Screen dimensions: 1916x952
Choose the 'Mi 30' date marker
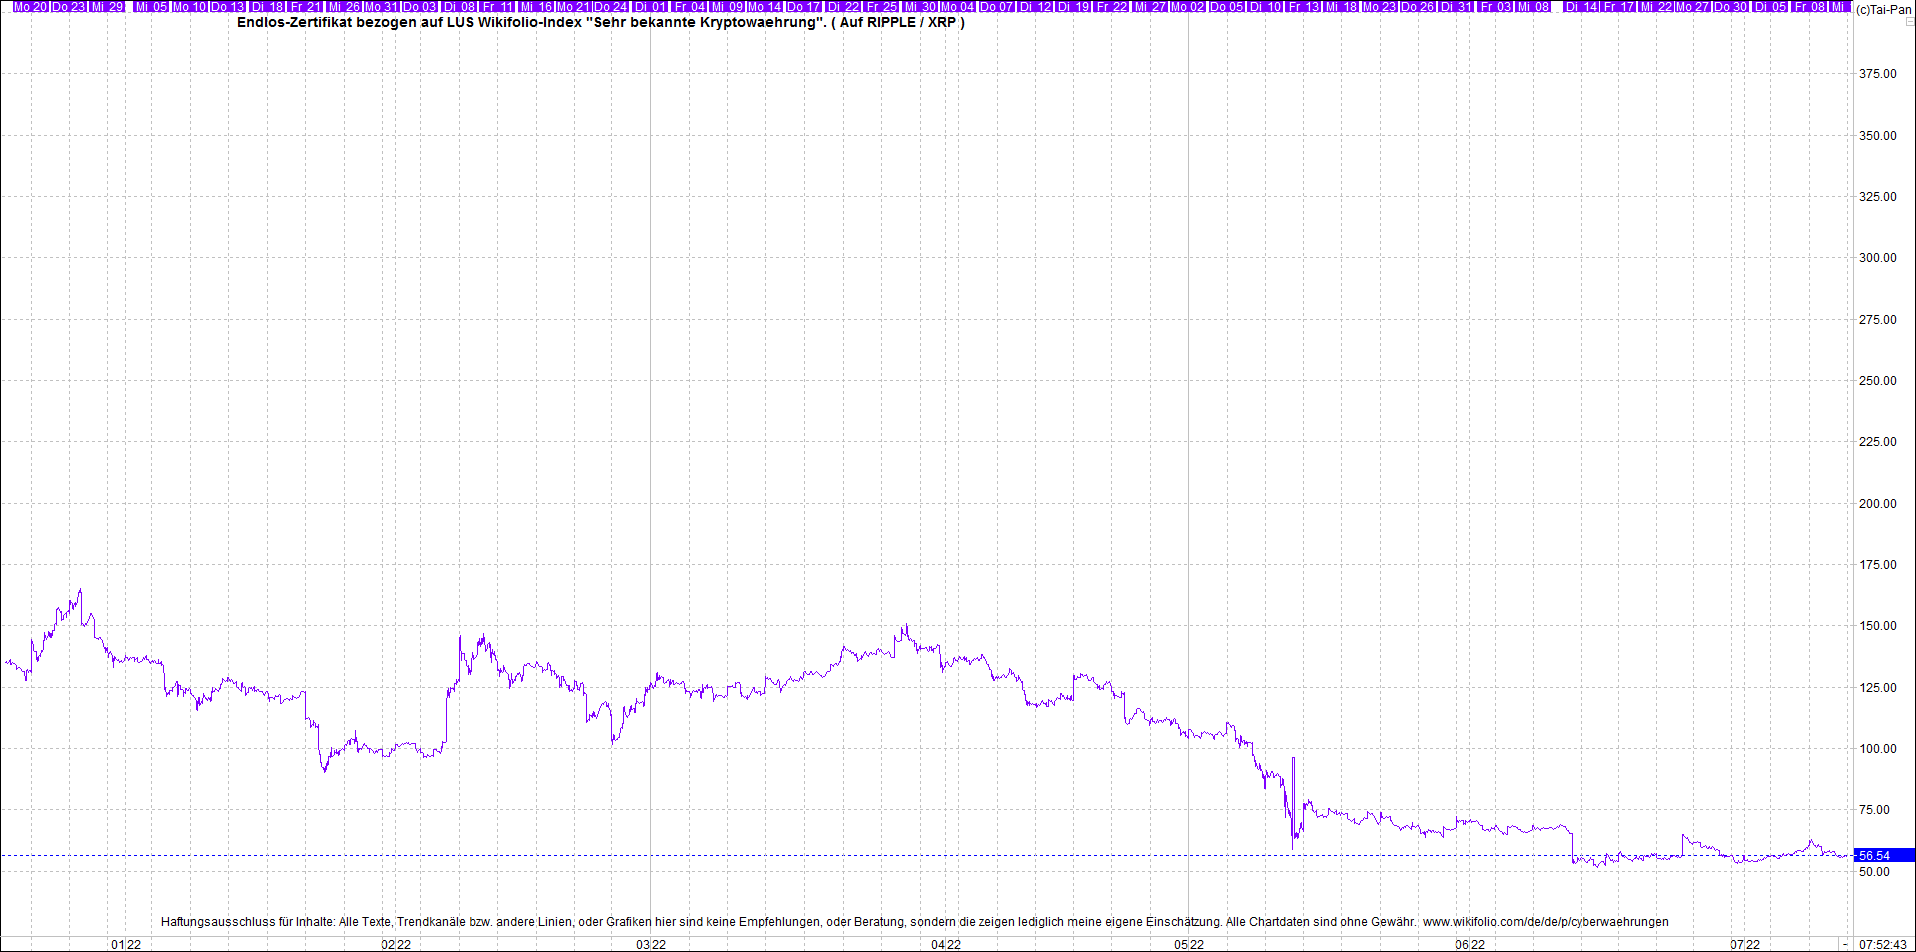[920, 7]
